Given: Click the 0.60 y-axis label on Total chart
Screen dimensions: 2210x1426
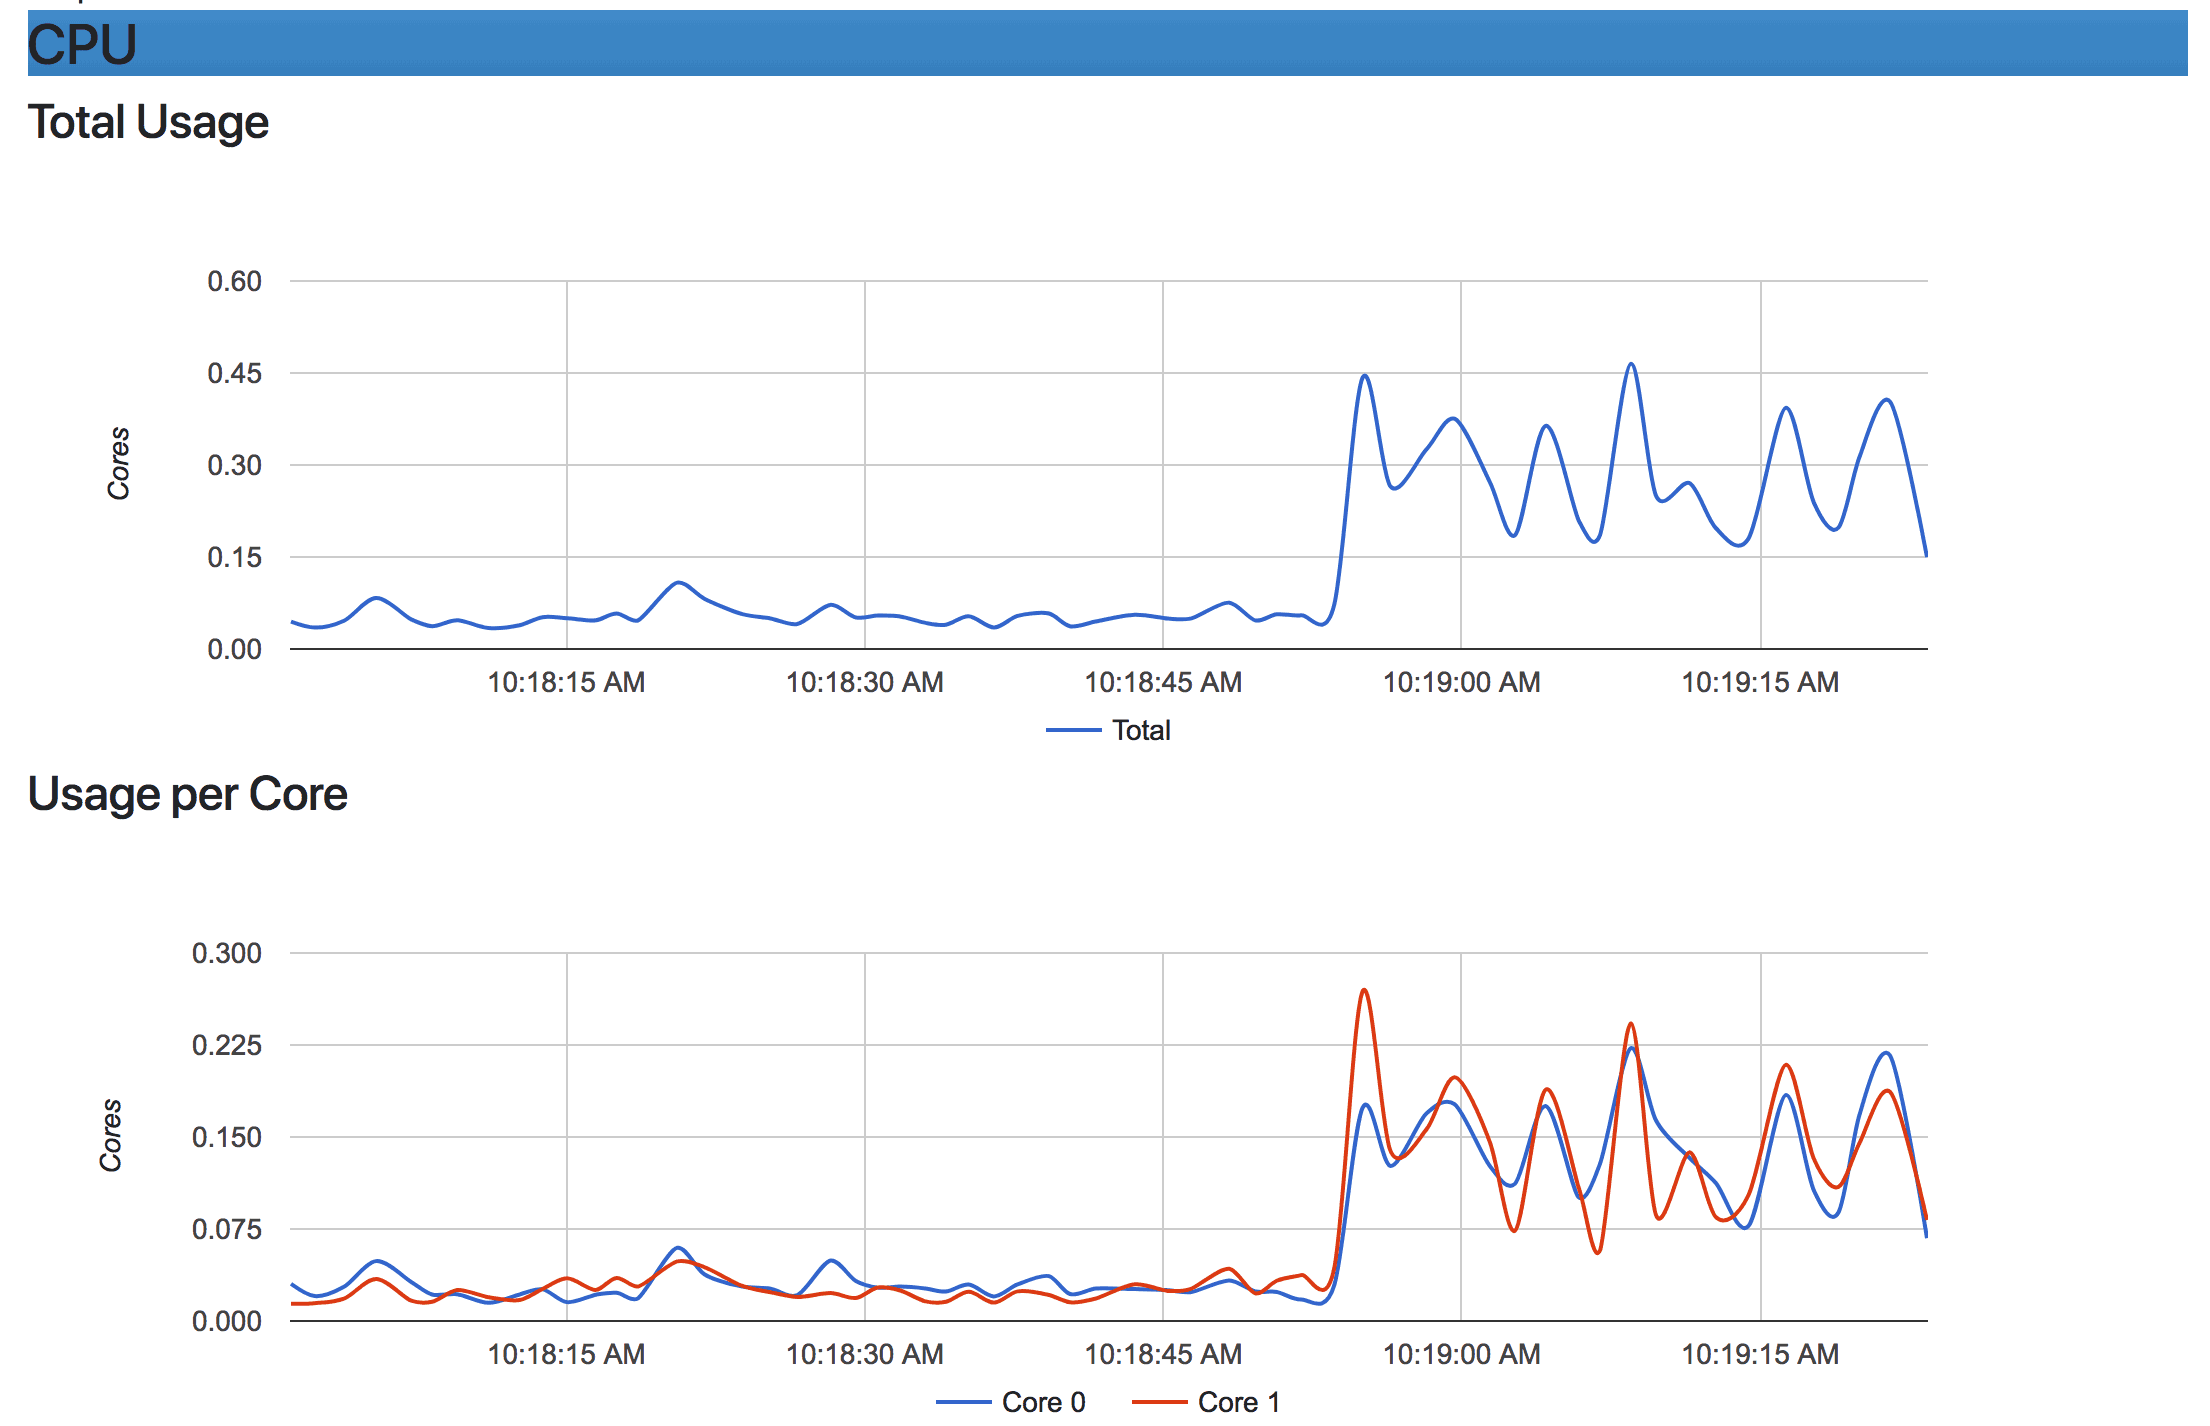Looking at the screenshot, I should [x=234, y=282].
